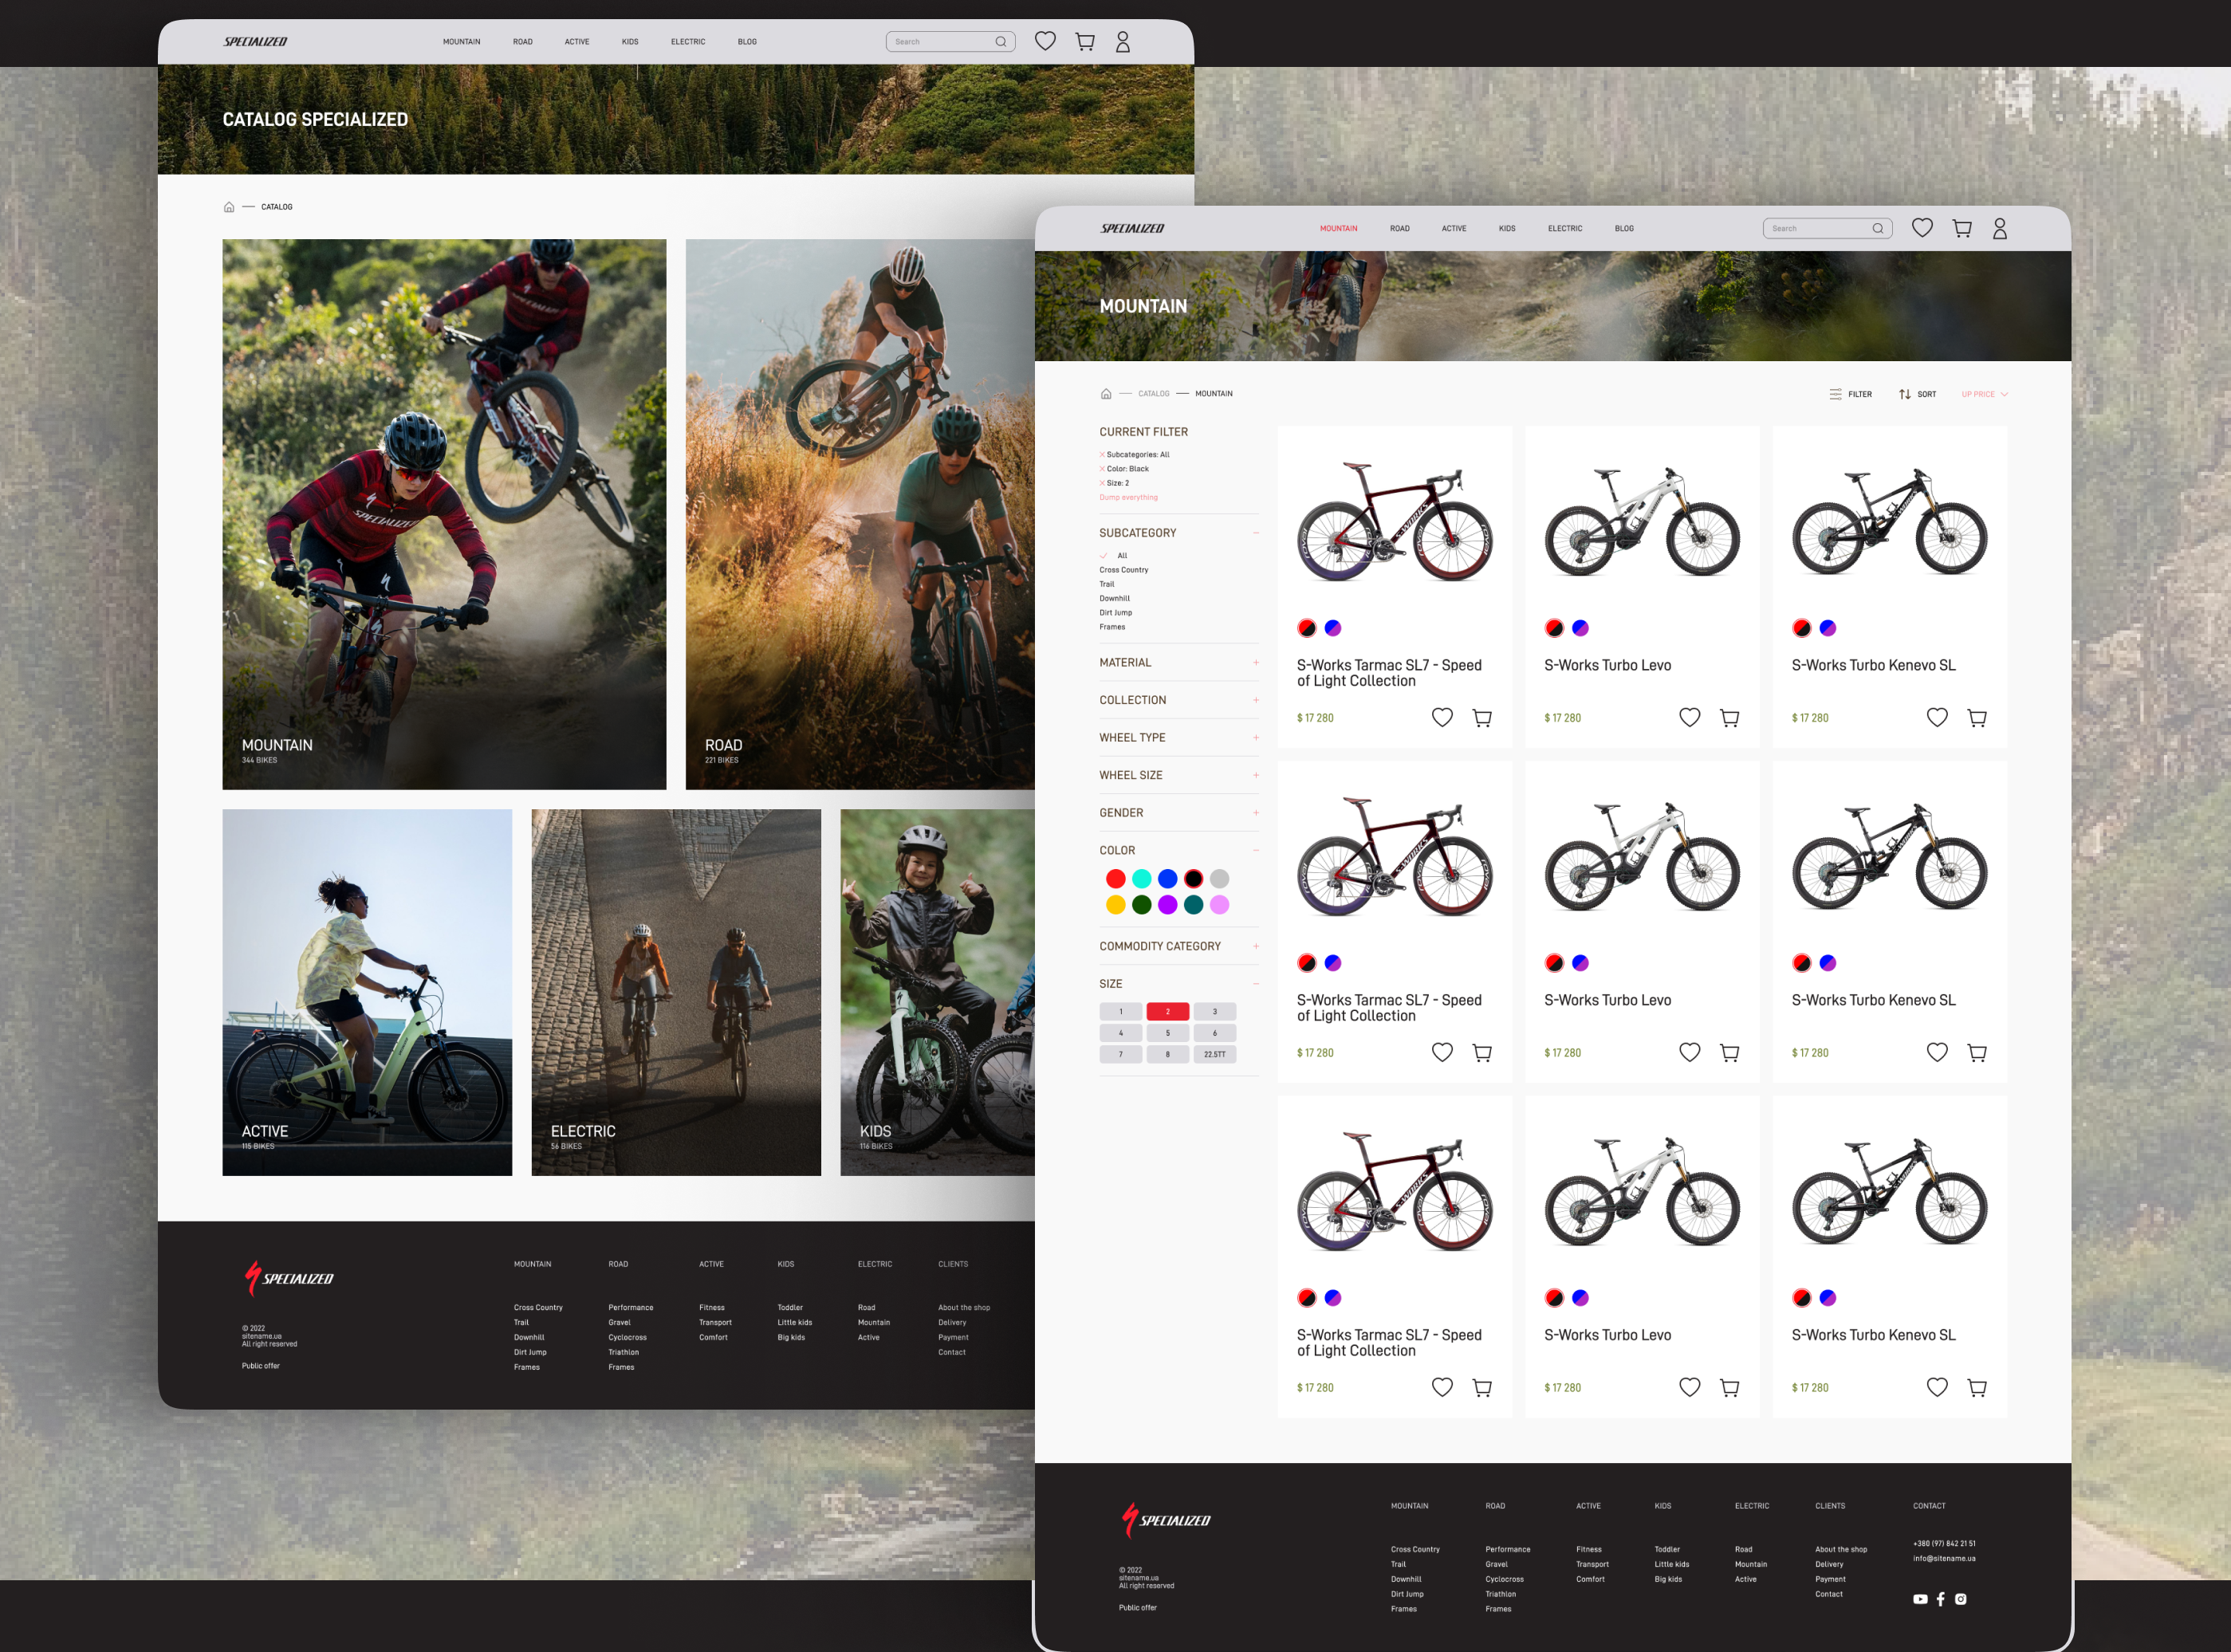Open the Instagram icon in the Mountain page footer
Image resolution: width=2231 pixels, height=1652 pixels.
1960,1599
